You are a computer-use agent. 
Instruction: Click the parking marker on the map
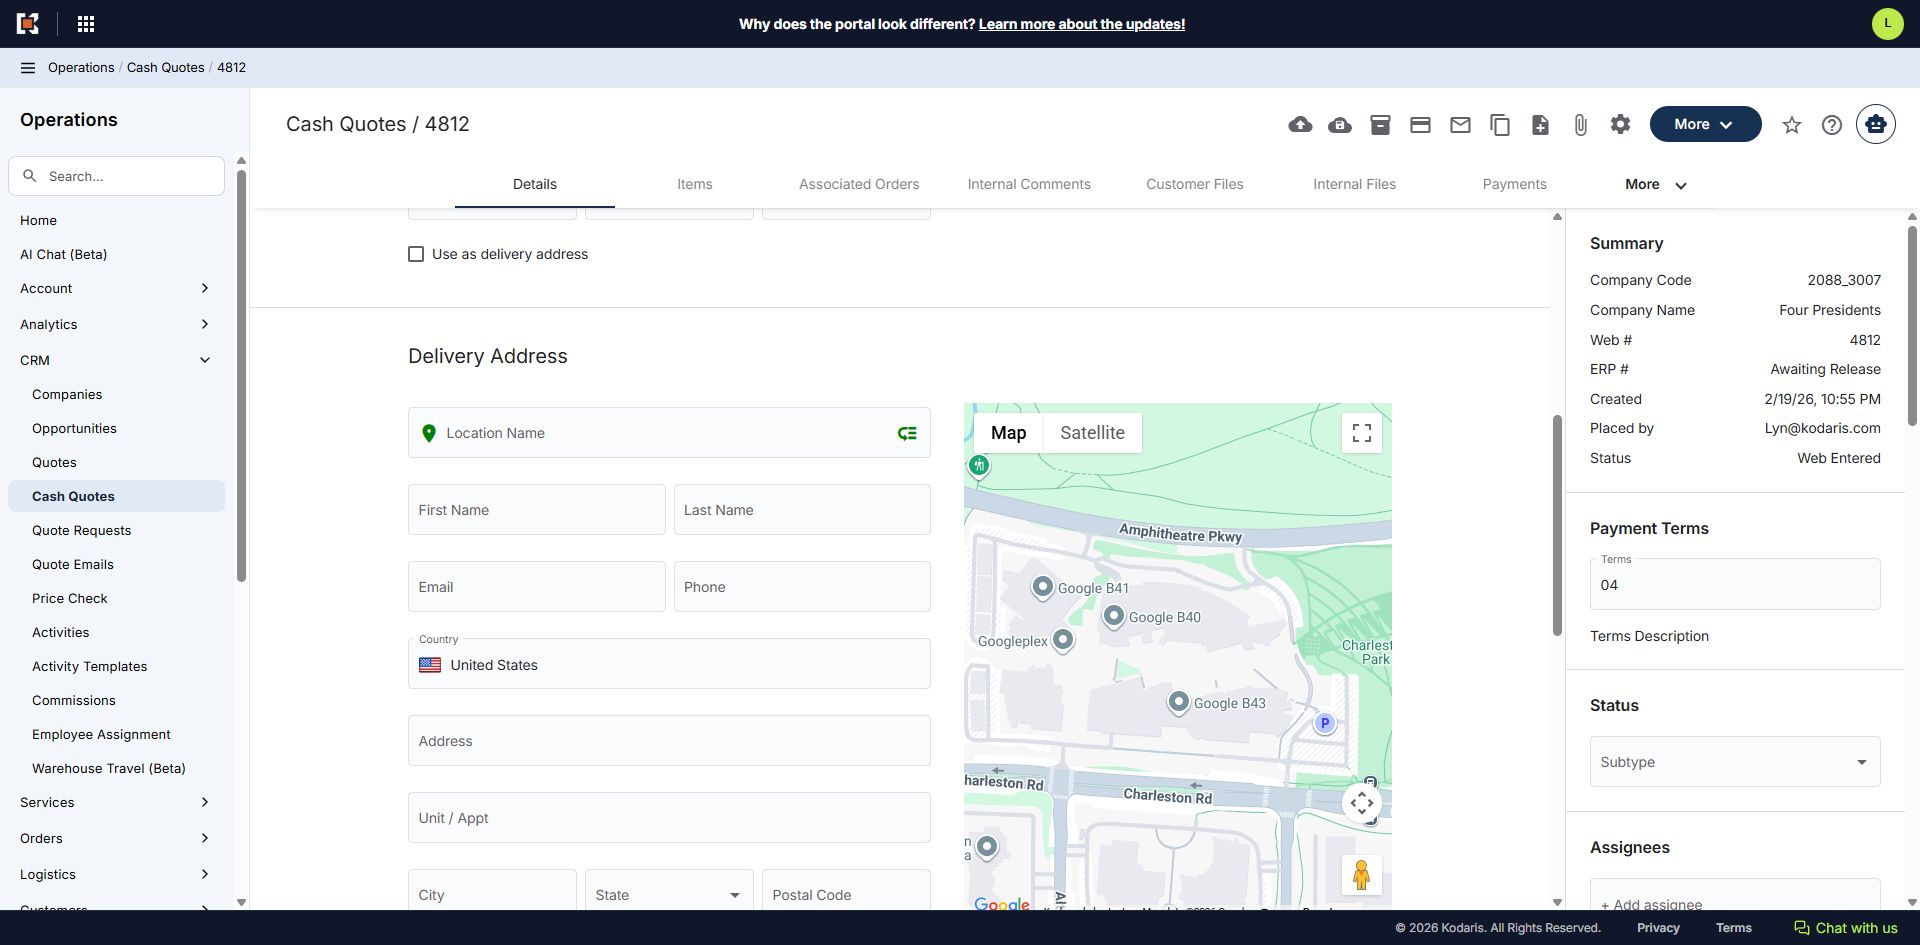[1325, 723]
